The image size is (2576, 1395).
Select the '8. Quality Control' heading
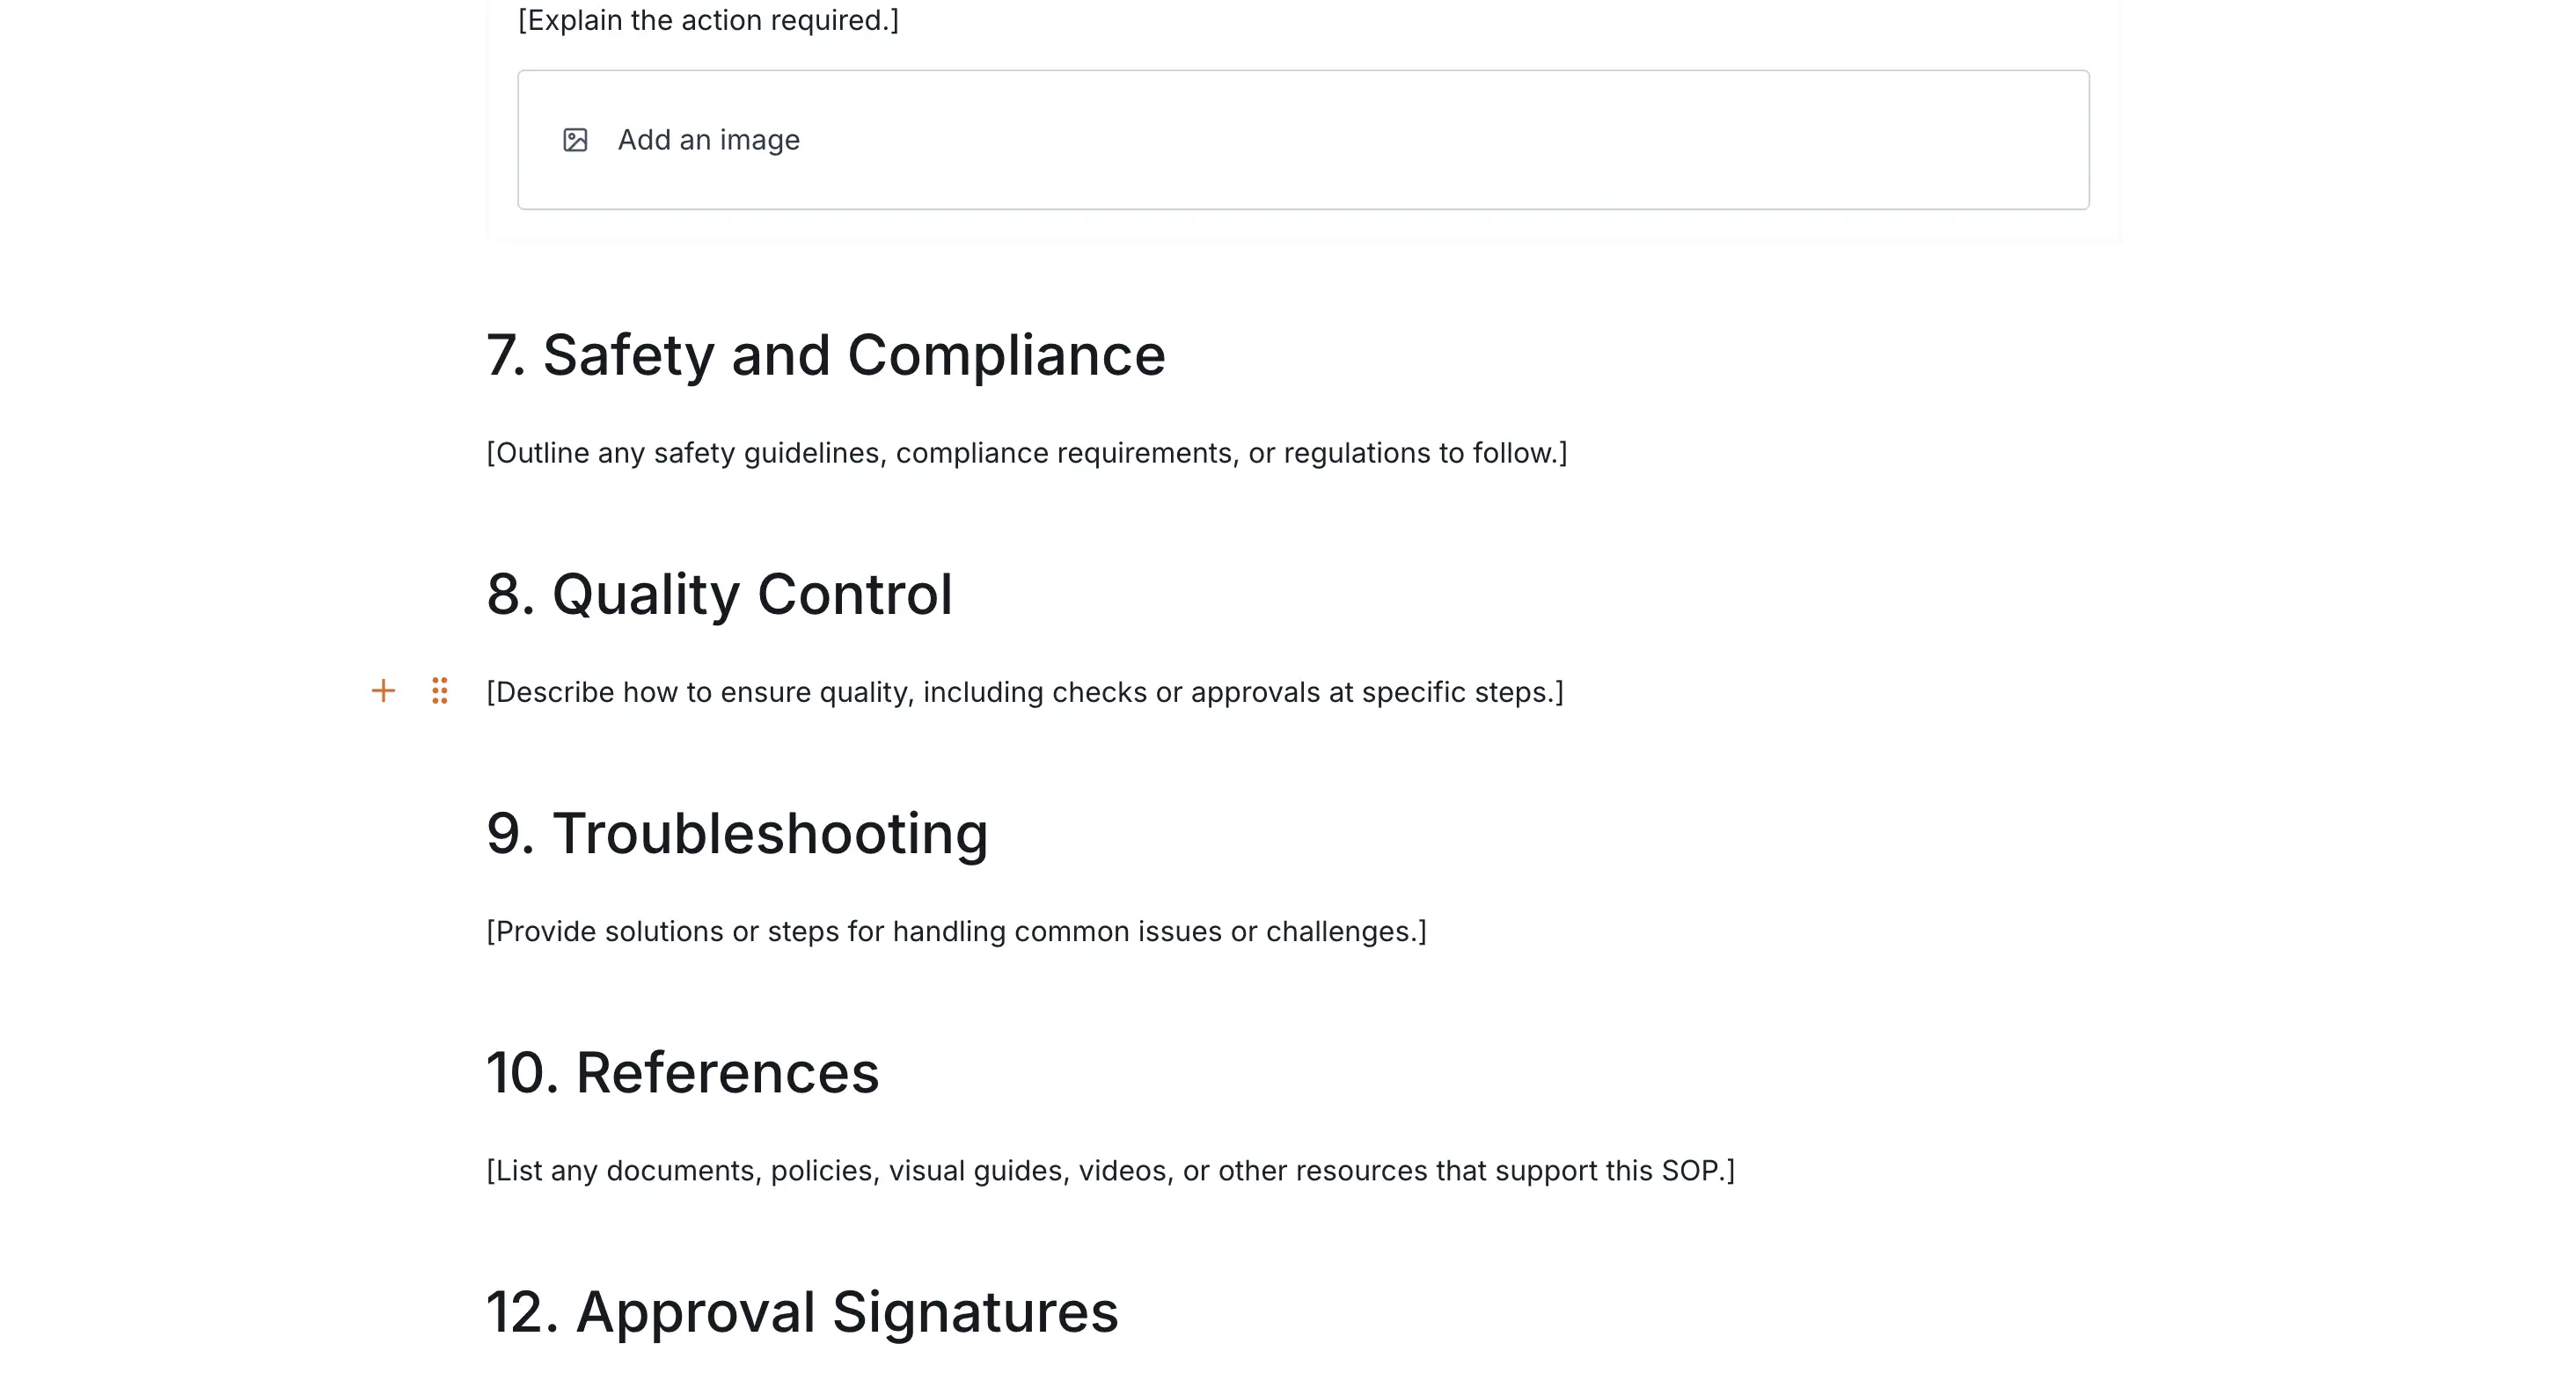[719, 594]
